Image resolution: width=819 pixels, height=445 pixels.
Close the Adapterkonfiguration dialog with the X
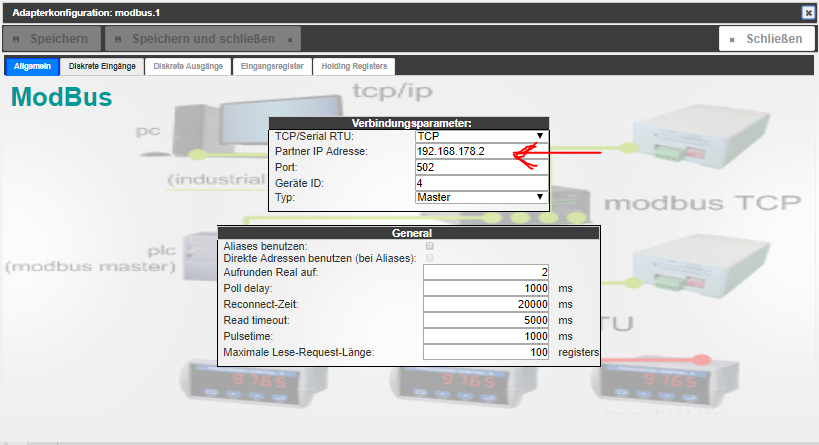808,13
